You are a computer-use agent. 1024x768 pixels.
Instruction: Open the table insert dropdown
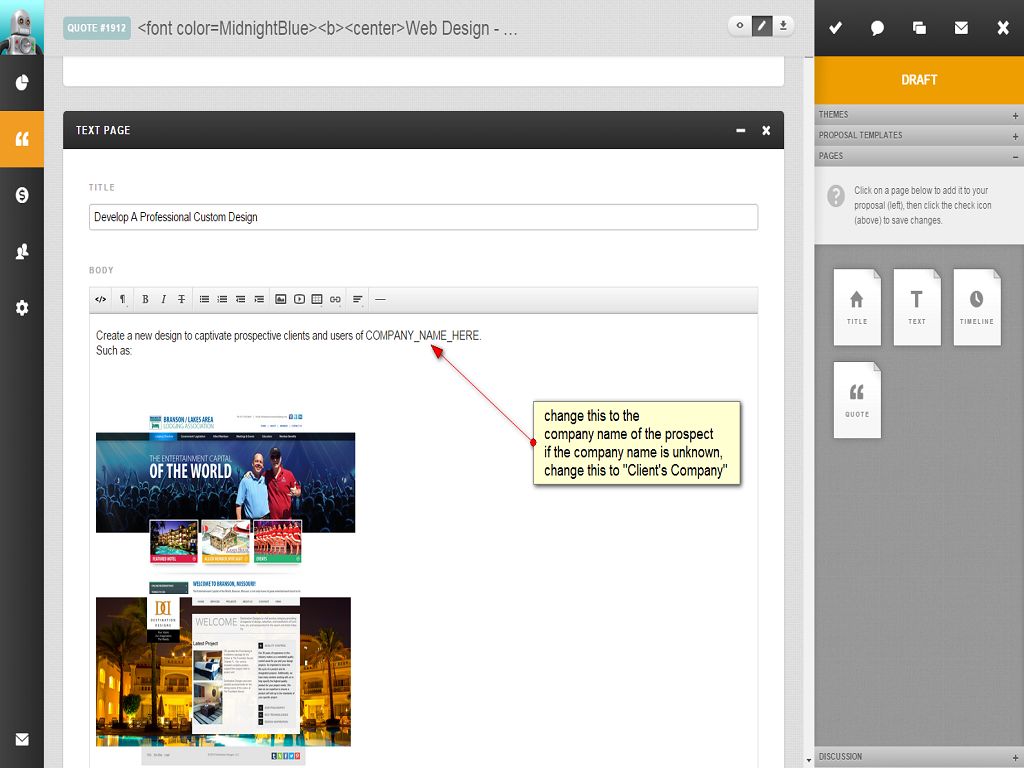(x=317, y=299)
